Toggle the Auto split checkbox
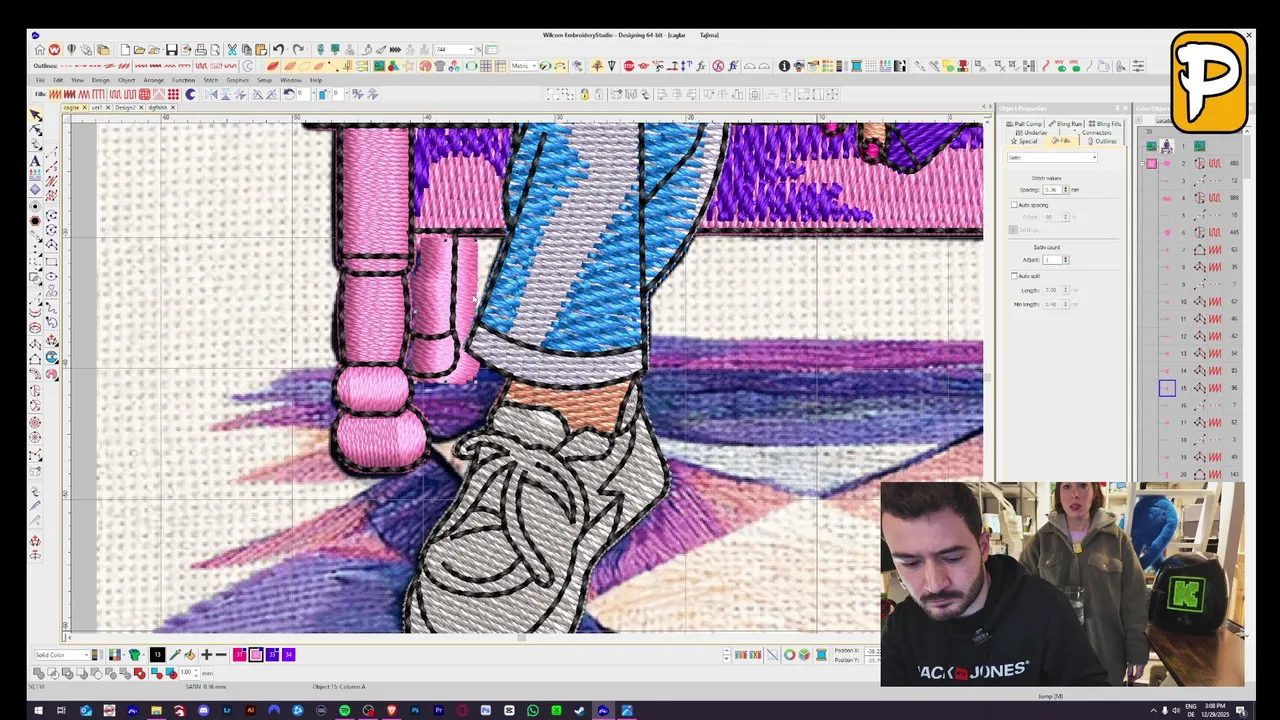 (1014, 276)
